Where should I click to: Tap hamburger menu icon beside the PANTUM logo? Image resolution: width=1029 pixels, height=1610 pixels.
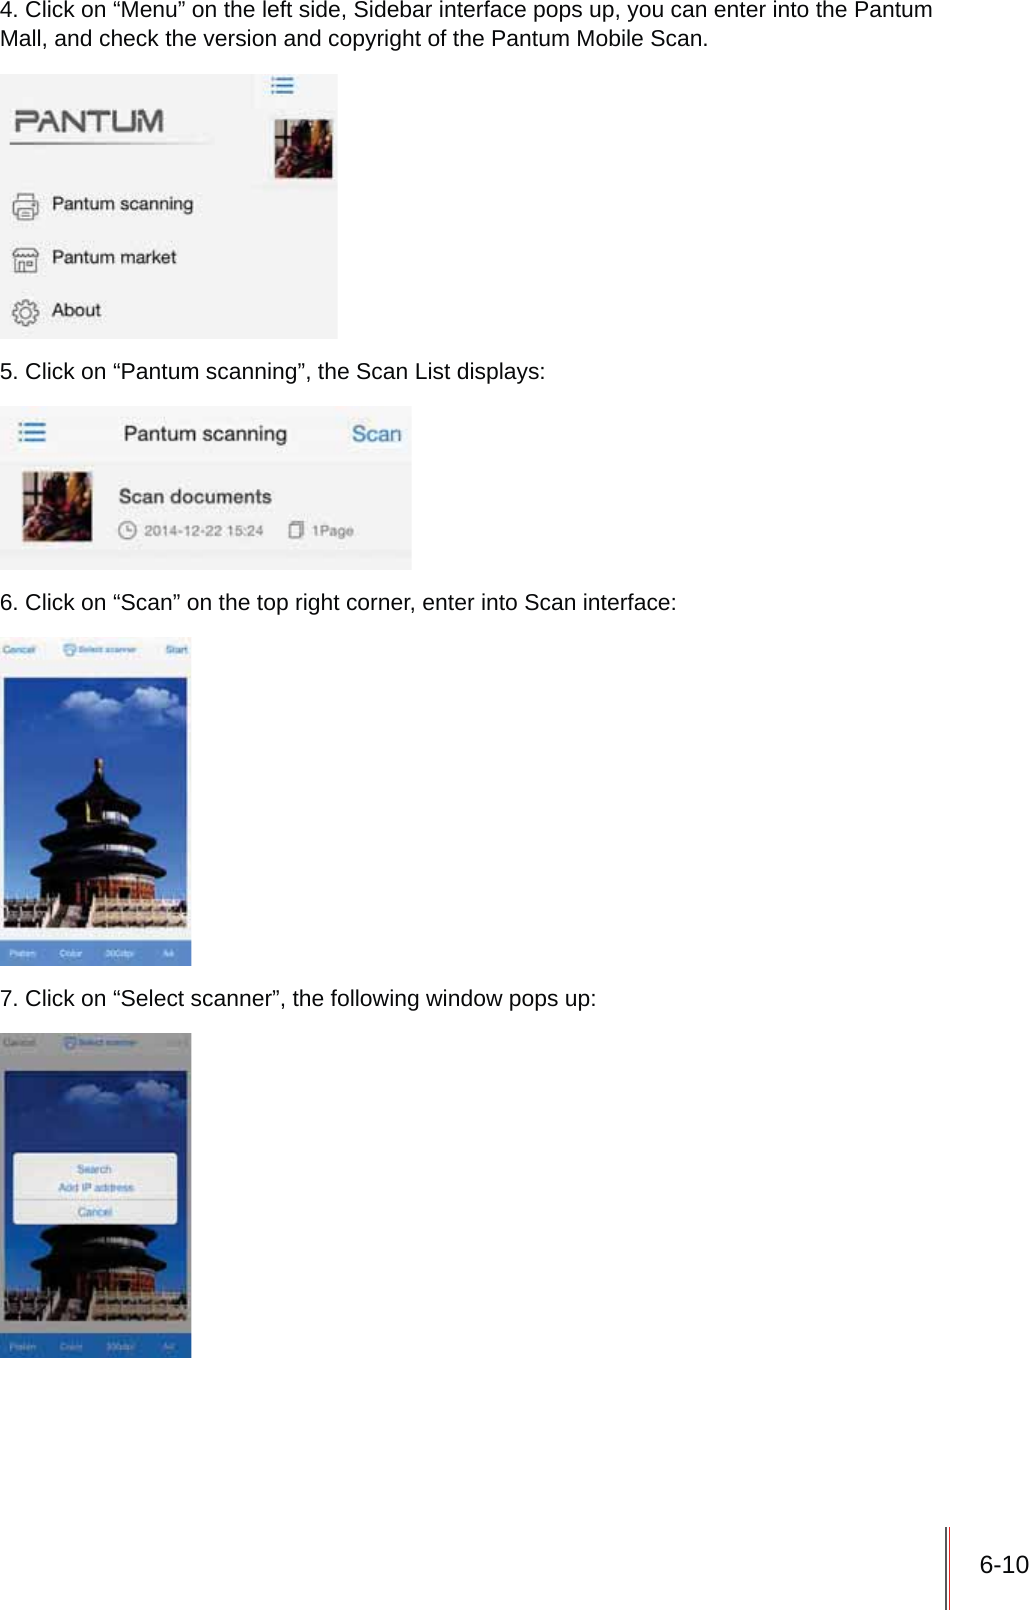282,86
